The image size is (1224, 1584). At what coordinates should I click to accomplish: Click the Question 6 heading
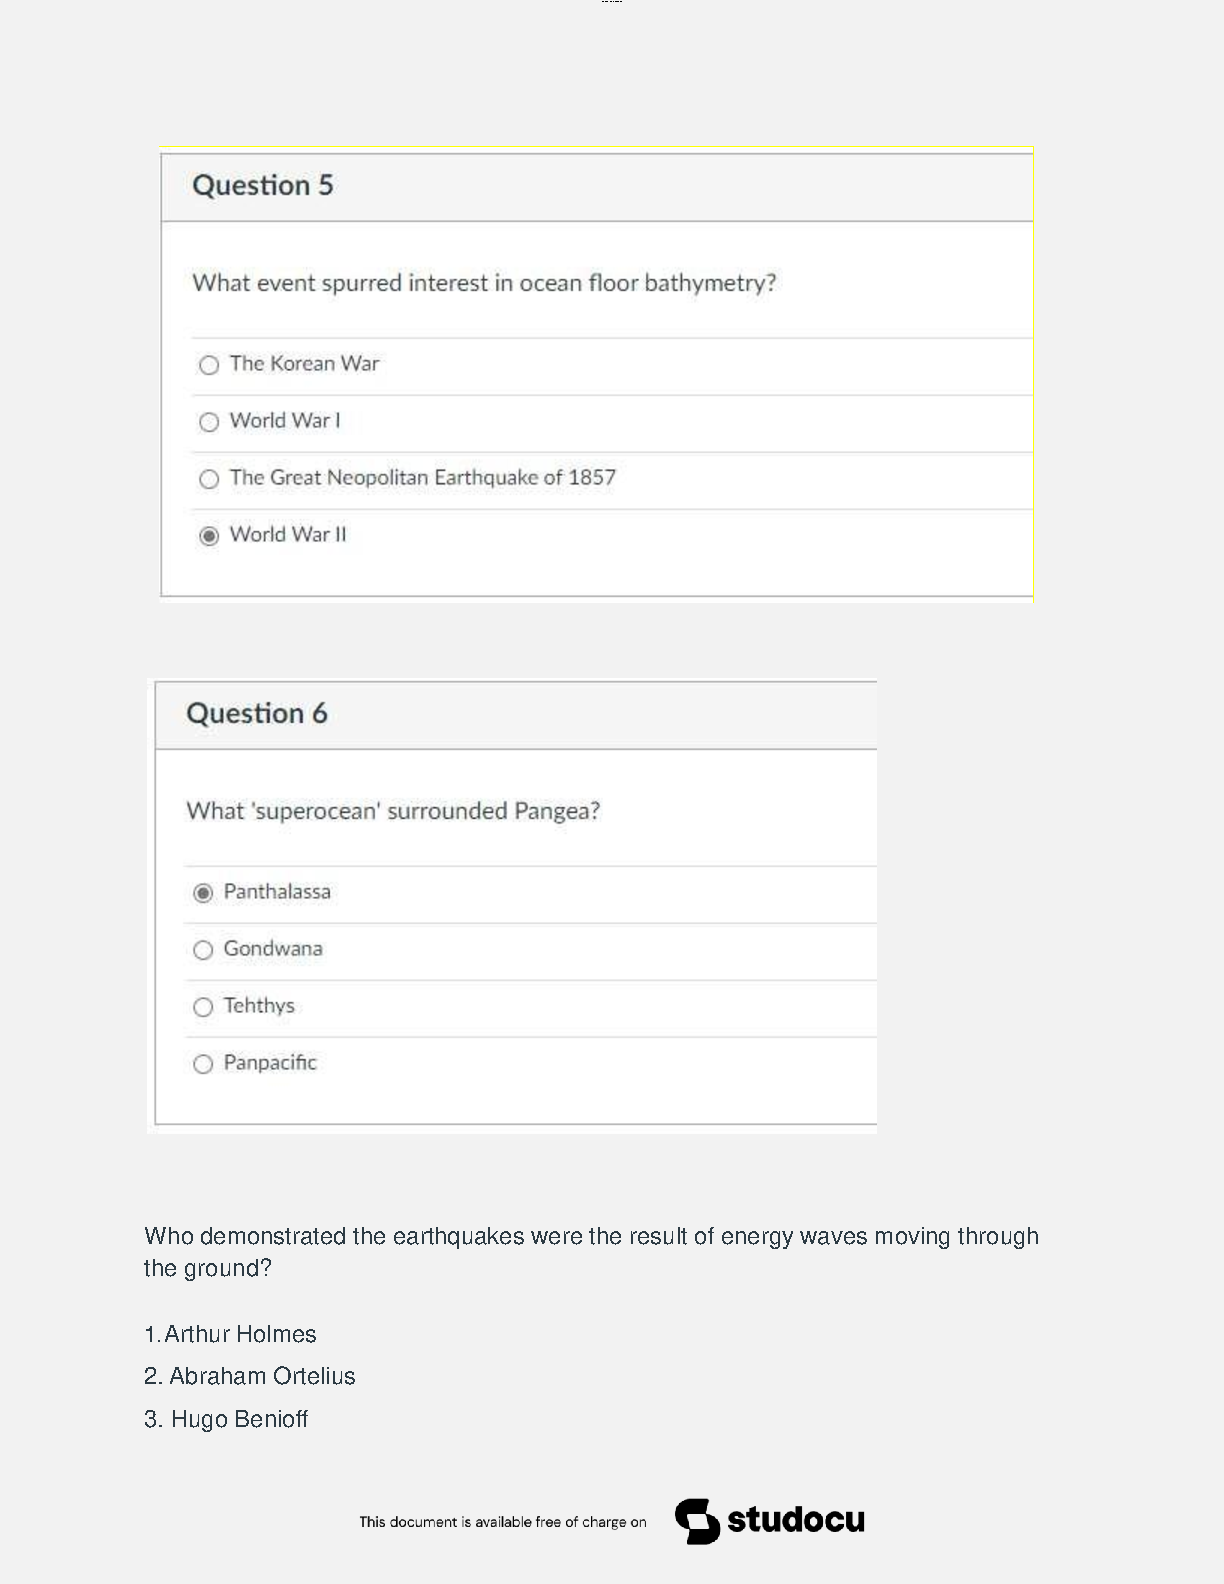coord(257,714)
